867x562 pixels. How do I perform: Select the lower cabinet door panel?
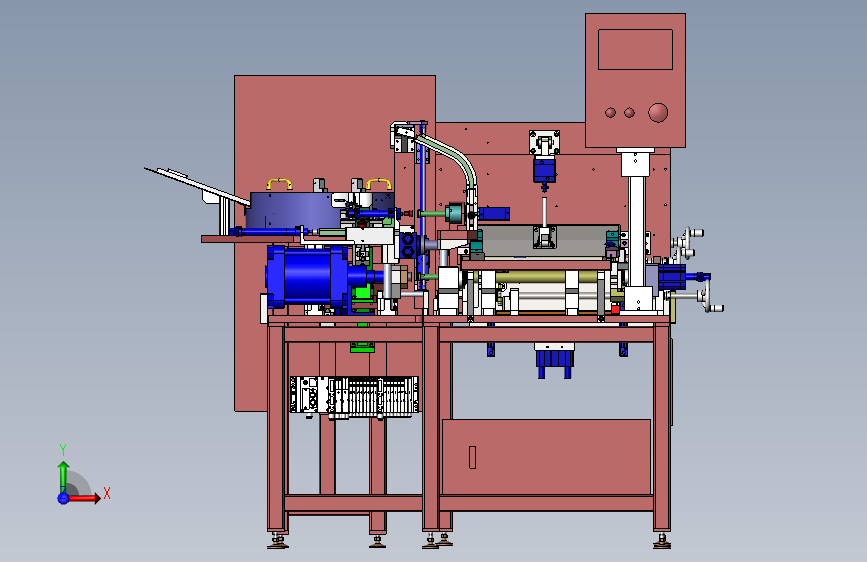[546, 457]
